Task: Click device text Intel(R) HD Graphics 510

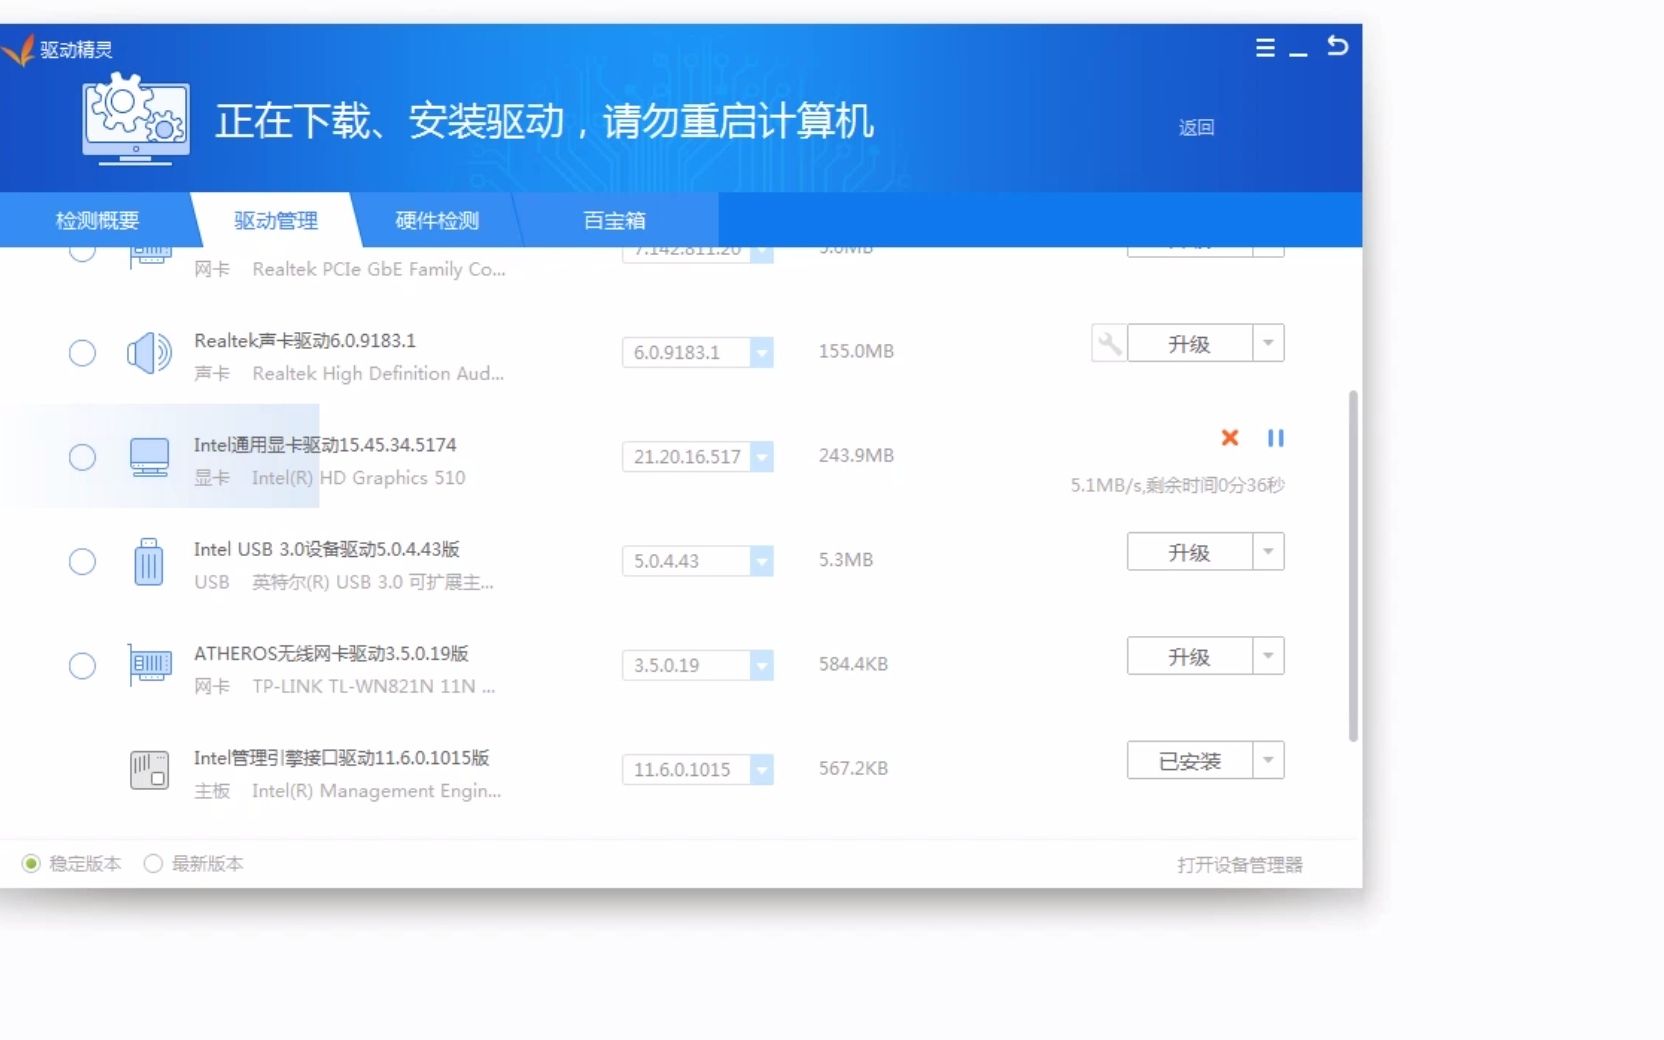Action: point(358,477)
